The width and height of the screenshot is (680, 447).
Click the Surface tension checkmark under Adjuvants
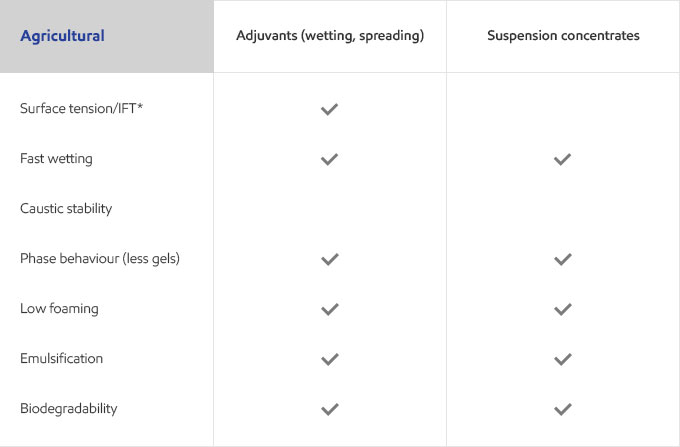(329, 109)
